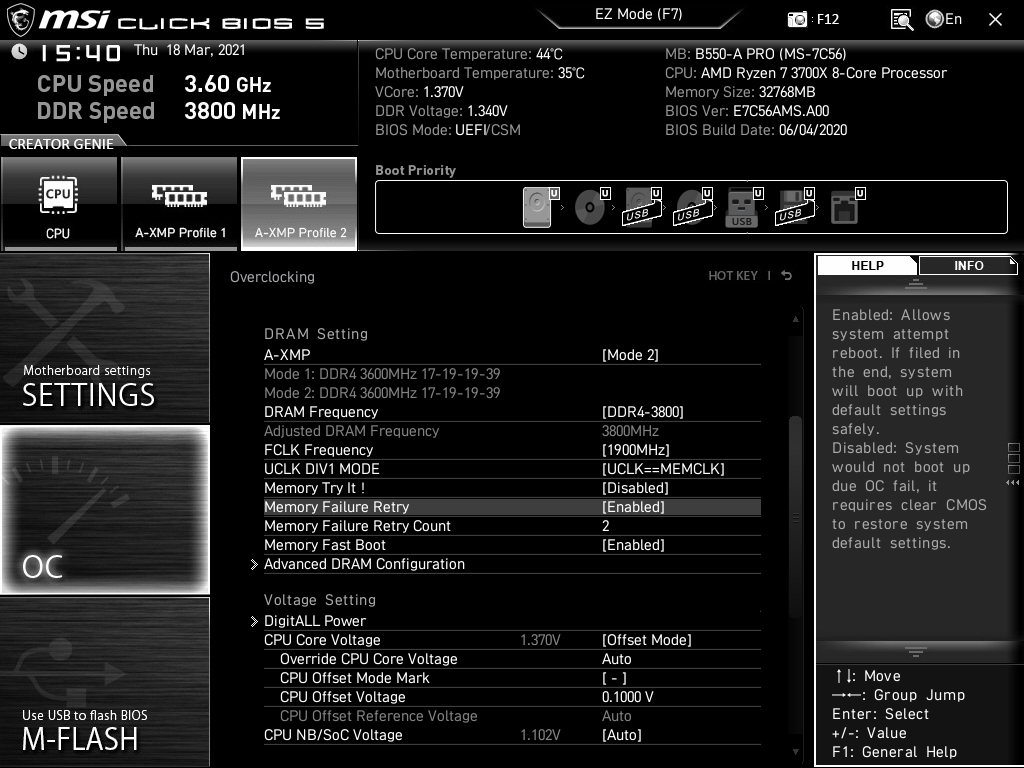This screenshot has height=768, width=1024.
Task: Open the OC overclocking section
Action: point(104,509)
